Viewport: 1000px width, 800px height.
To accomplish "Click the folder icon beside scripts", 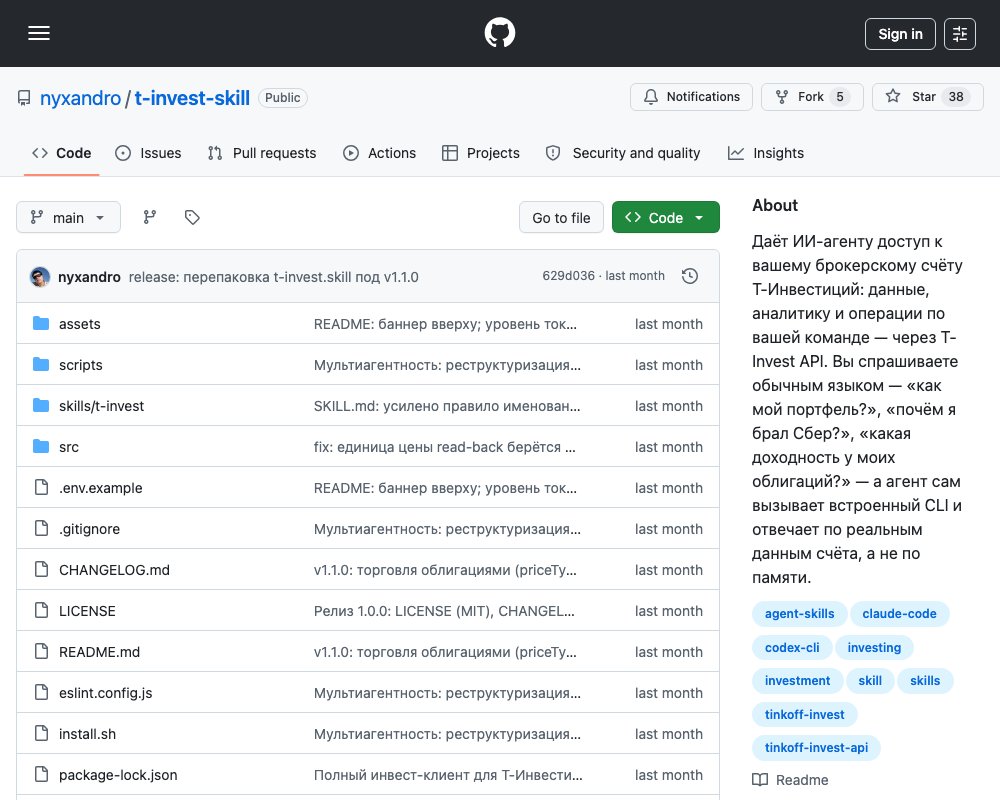I will 41,364.
